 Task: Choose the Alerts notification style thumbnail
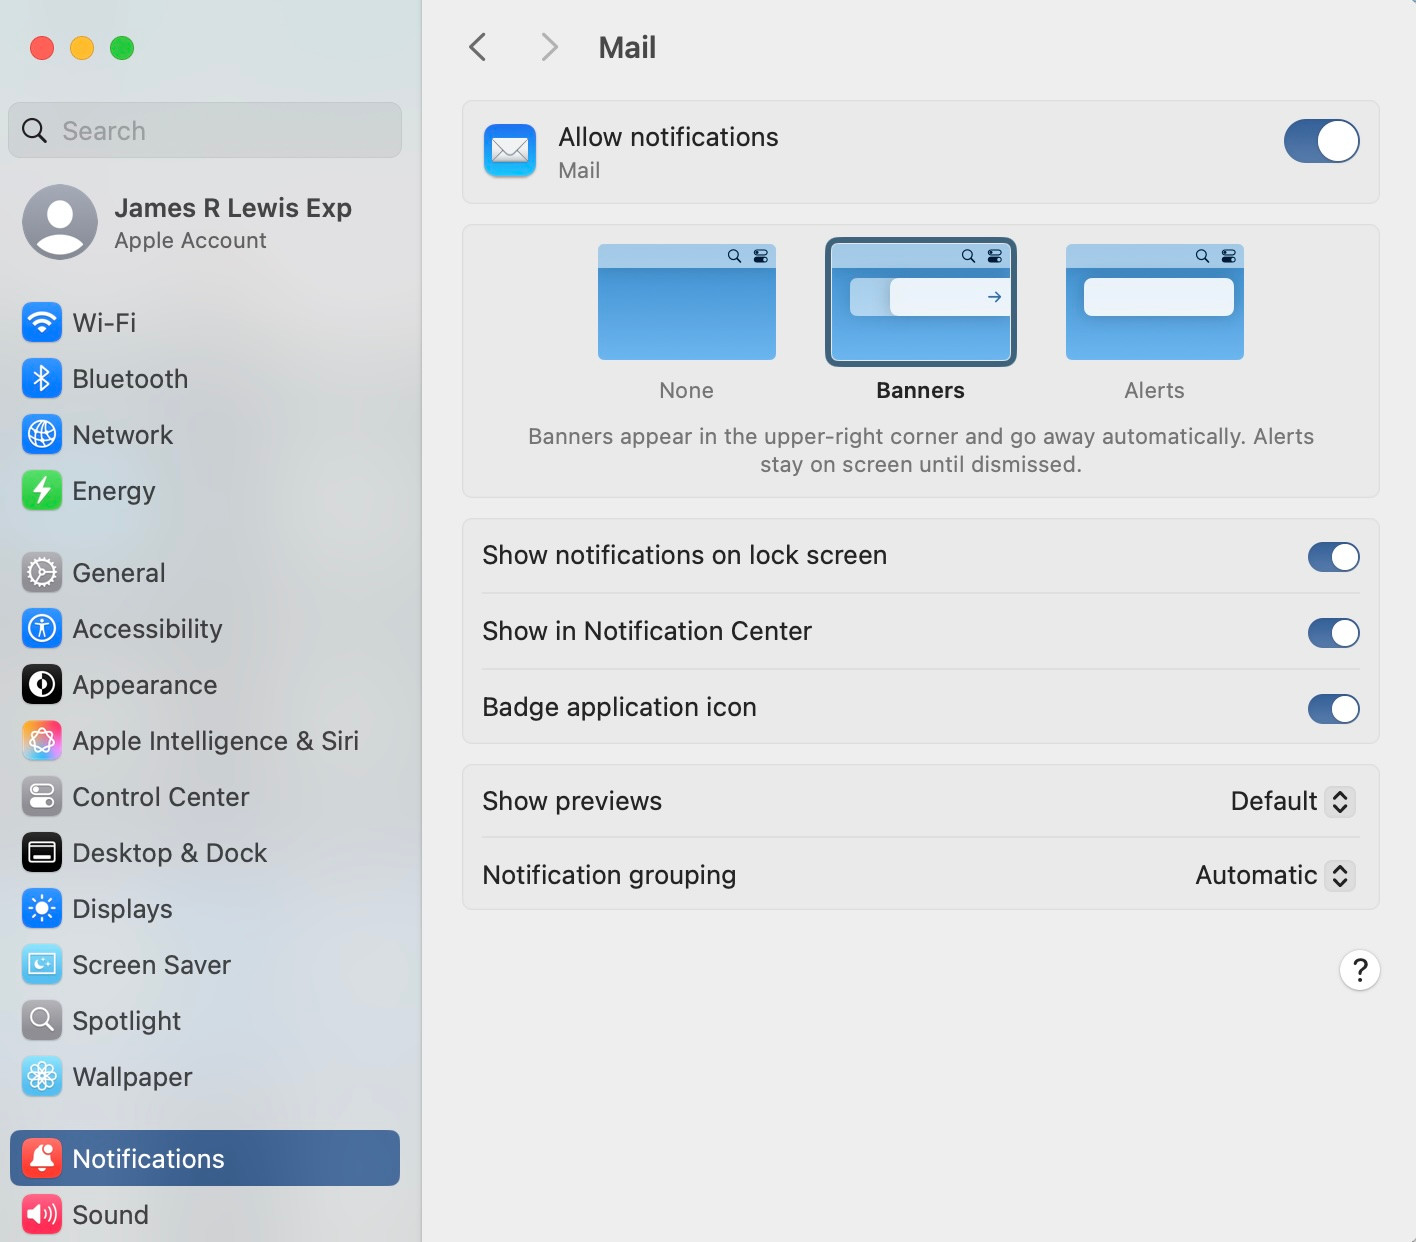pyautogui.click(x=1155, y=302)
